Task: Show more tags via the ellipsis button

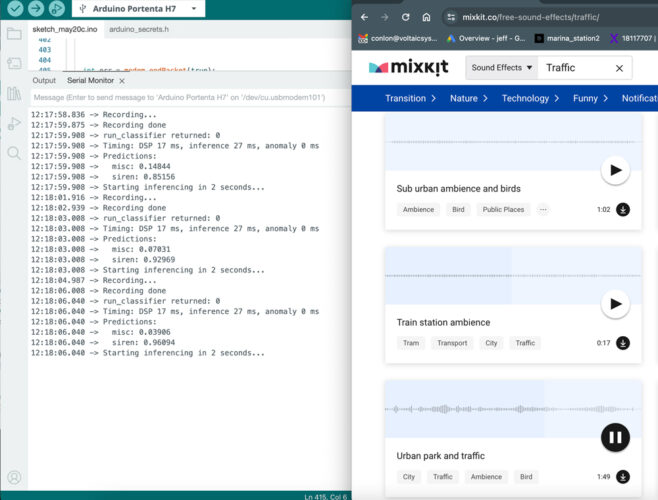Action: tap(543, 210)
